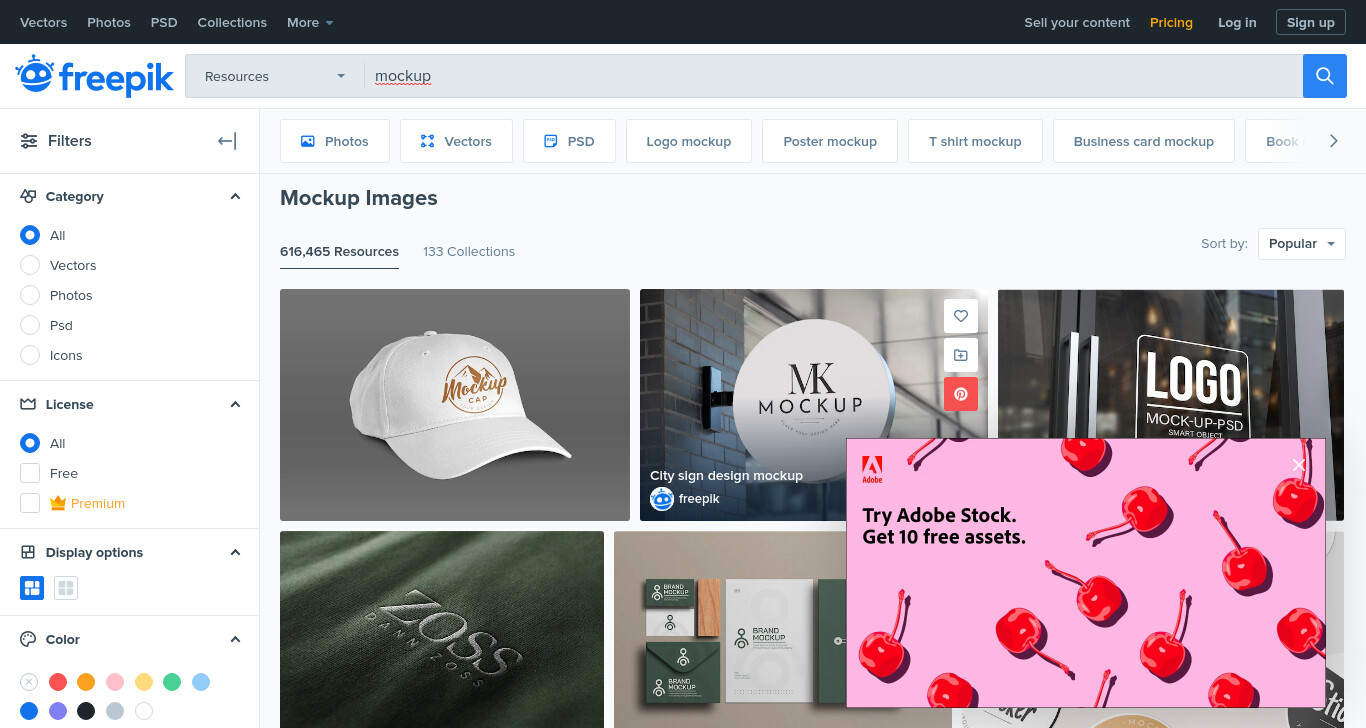Open Collections in the top navigation
1366x728 pixels.
(232, 22)
